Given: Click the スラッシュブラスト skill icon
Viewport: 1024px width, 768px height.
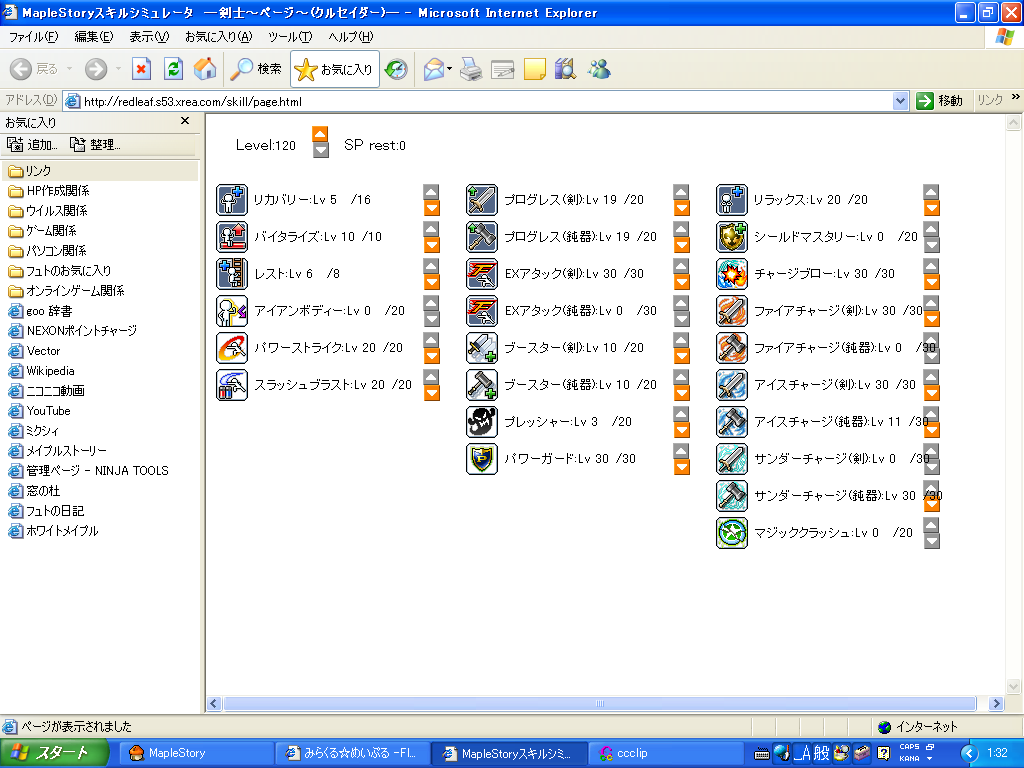Looking at the screenshot, I should coord(232,385).
